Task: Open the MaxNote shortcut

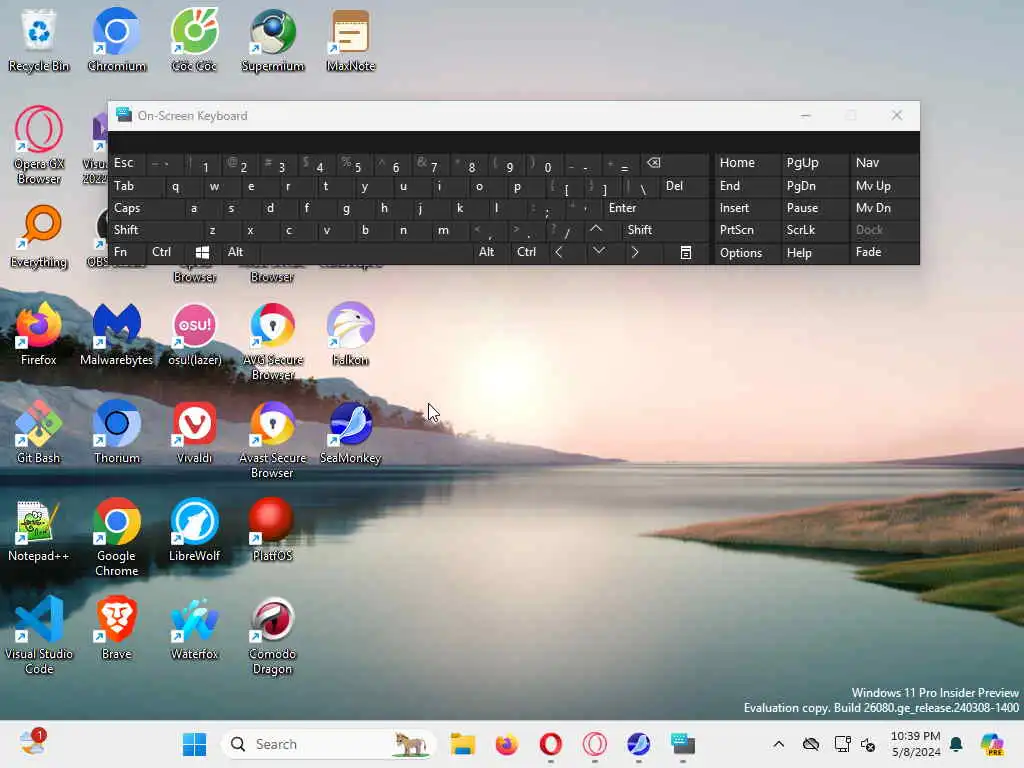Action: [351, 40]
